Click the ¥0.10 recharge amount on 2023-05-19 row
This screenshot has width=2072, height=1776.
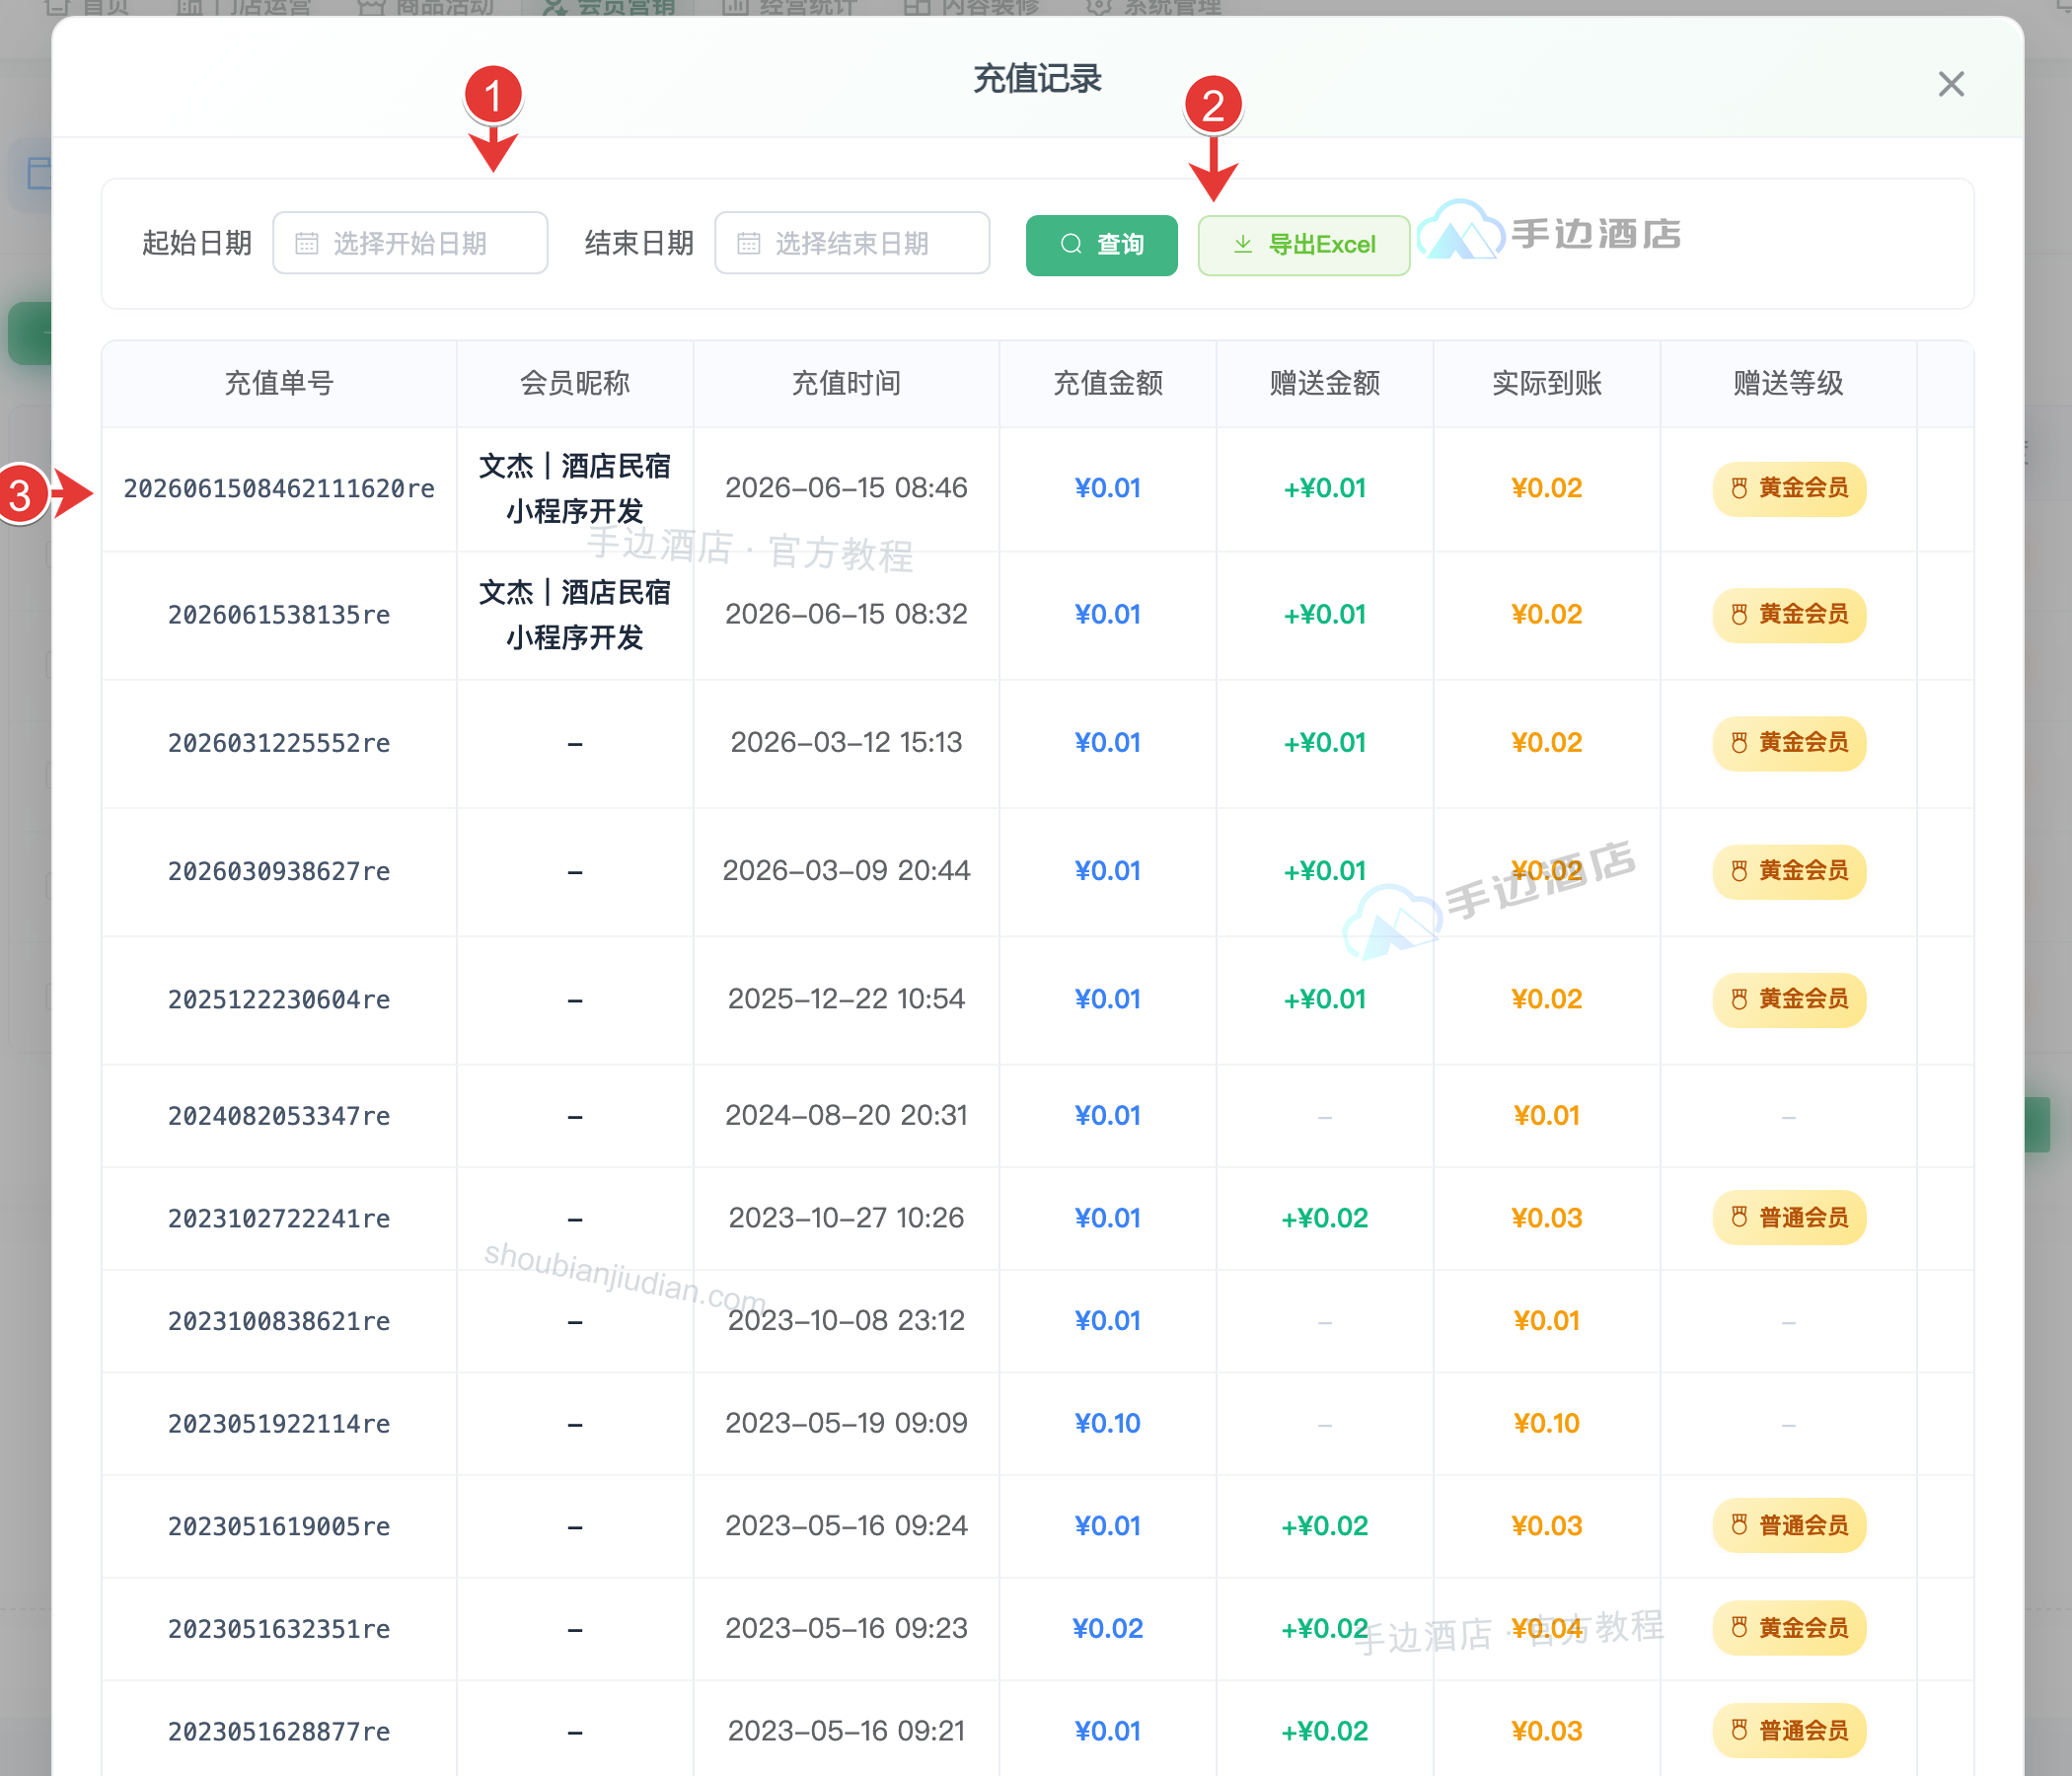coord(1107,1422)
